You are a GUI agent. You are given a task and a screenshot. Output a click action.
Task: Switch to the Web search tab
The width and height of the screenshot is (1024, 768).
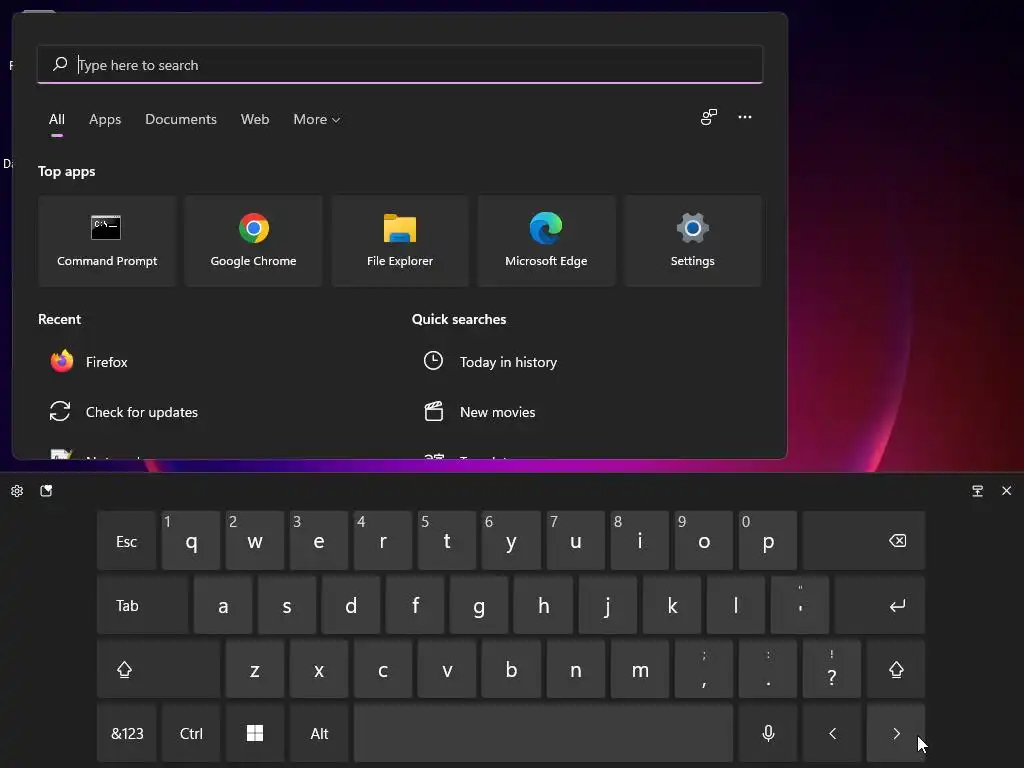255,120
